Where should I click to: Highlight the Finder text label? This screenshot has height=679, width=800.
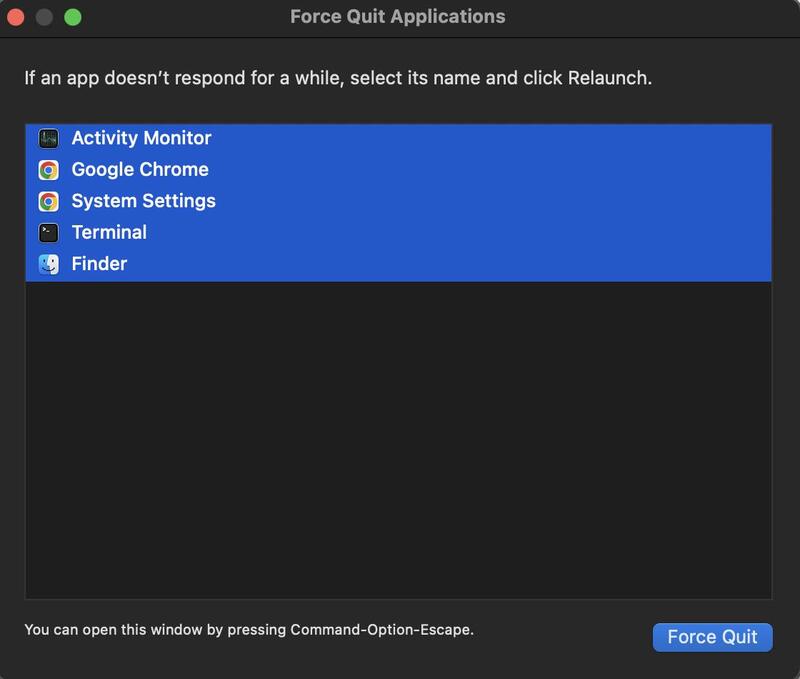tap(99, 265)
